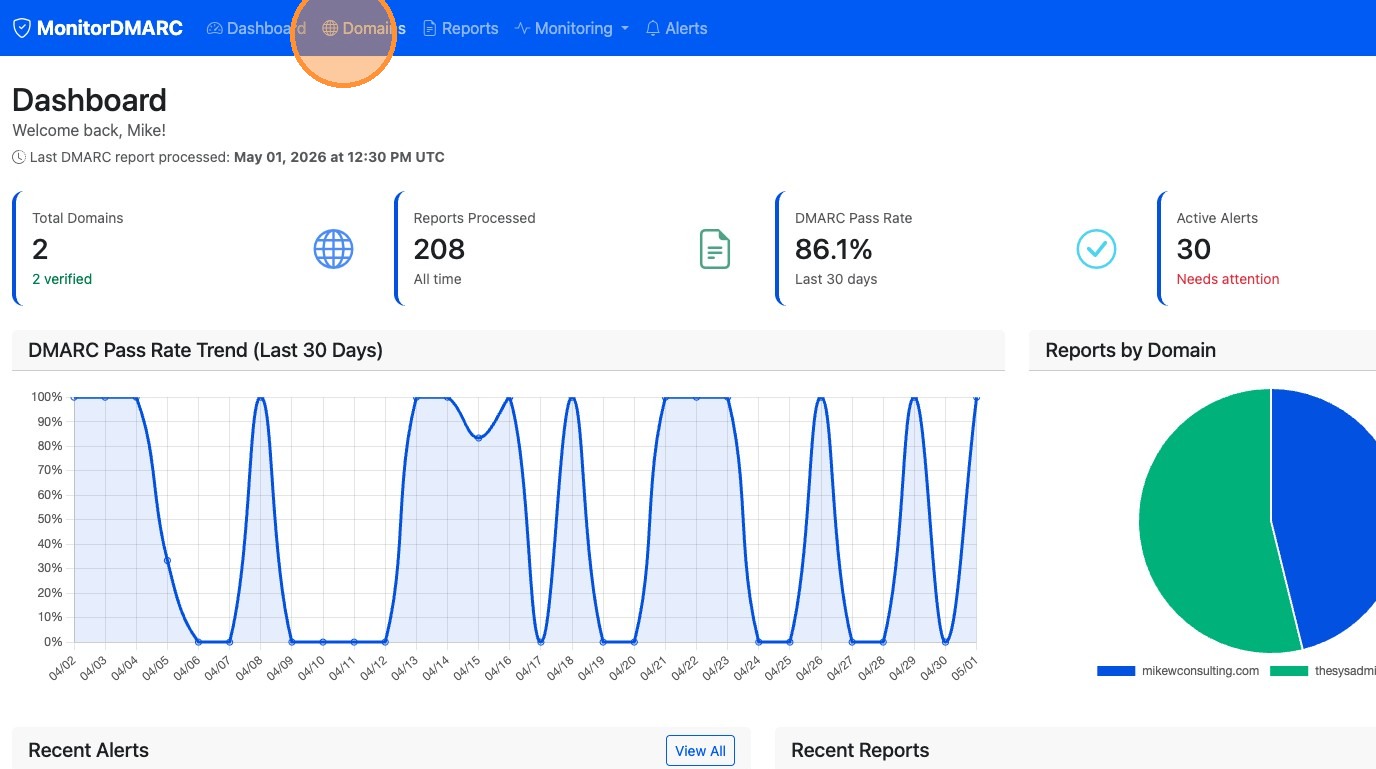Open the Dashboard nav item
The image size is (1376, 769).
tap(256, 28)
